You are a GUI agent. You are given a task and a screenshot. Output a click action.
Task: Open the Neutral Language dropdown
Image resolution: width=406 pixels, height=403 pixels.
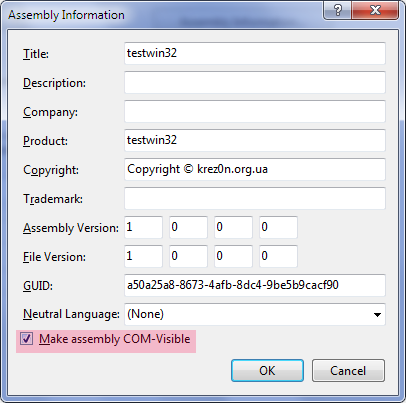pyautogui.click(x=255, y=314)
